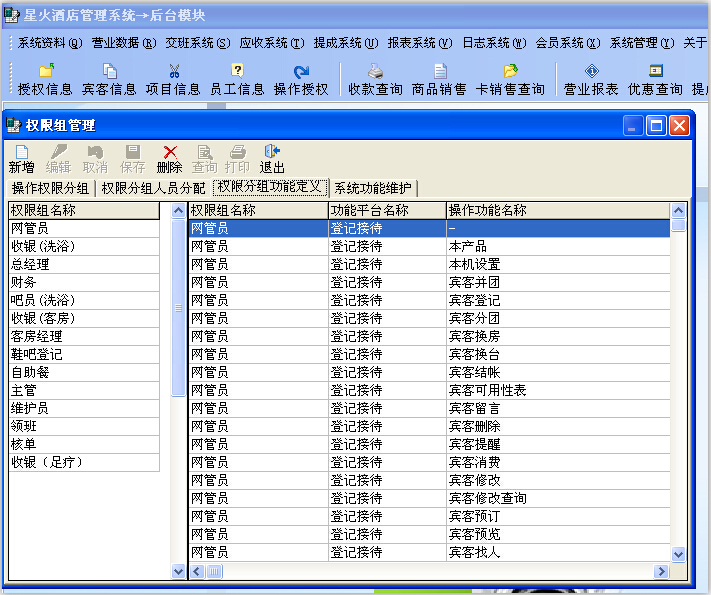Click right table scroll-up arrow

coord(678,210)
